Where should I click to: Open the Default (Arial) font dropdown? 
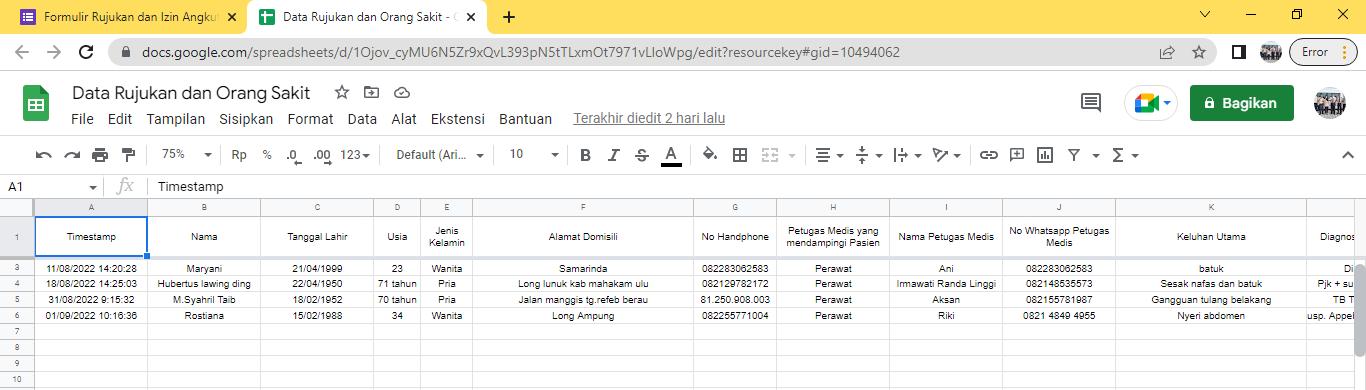click(x=440, y=155)
